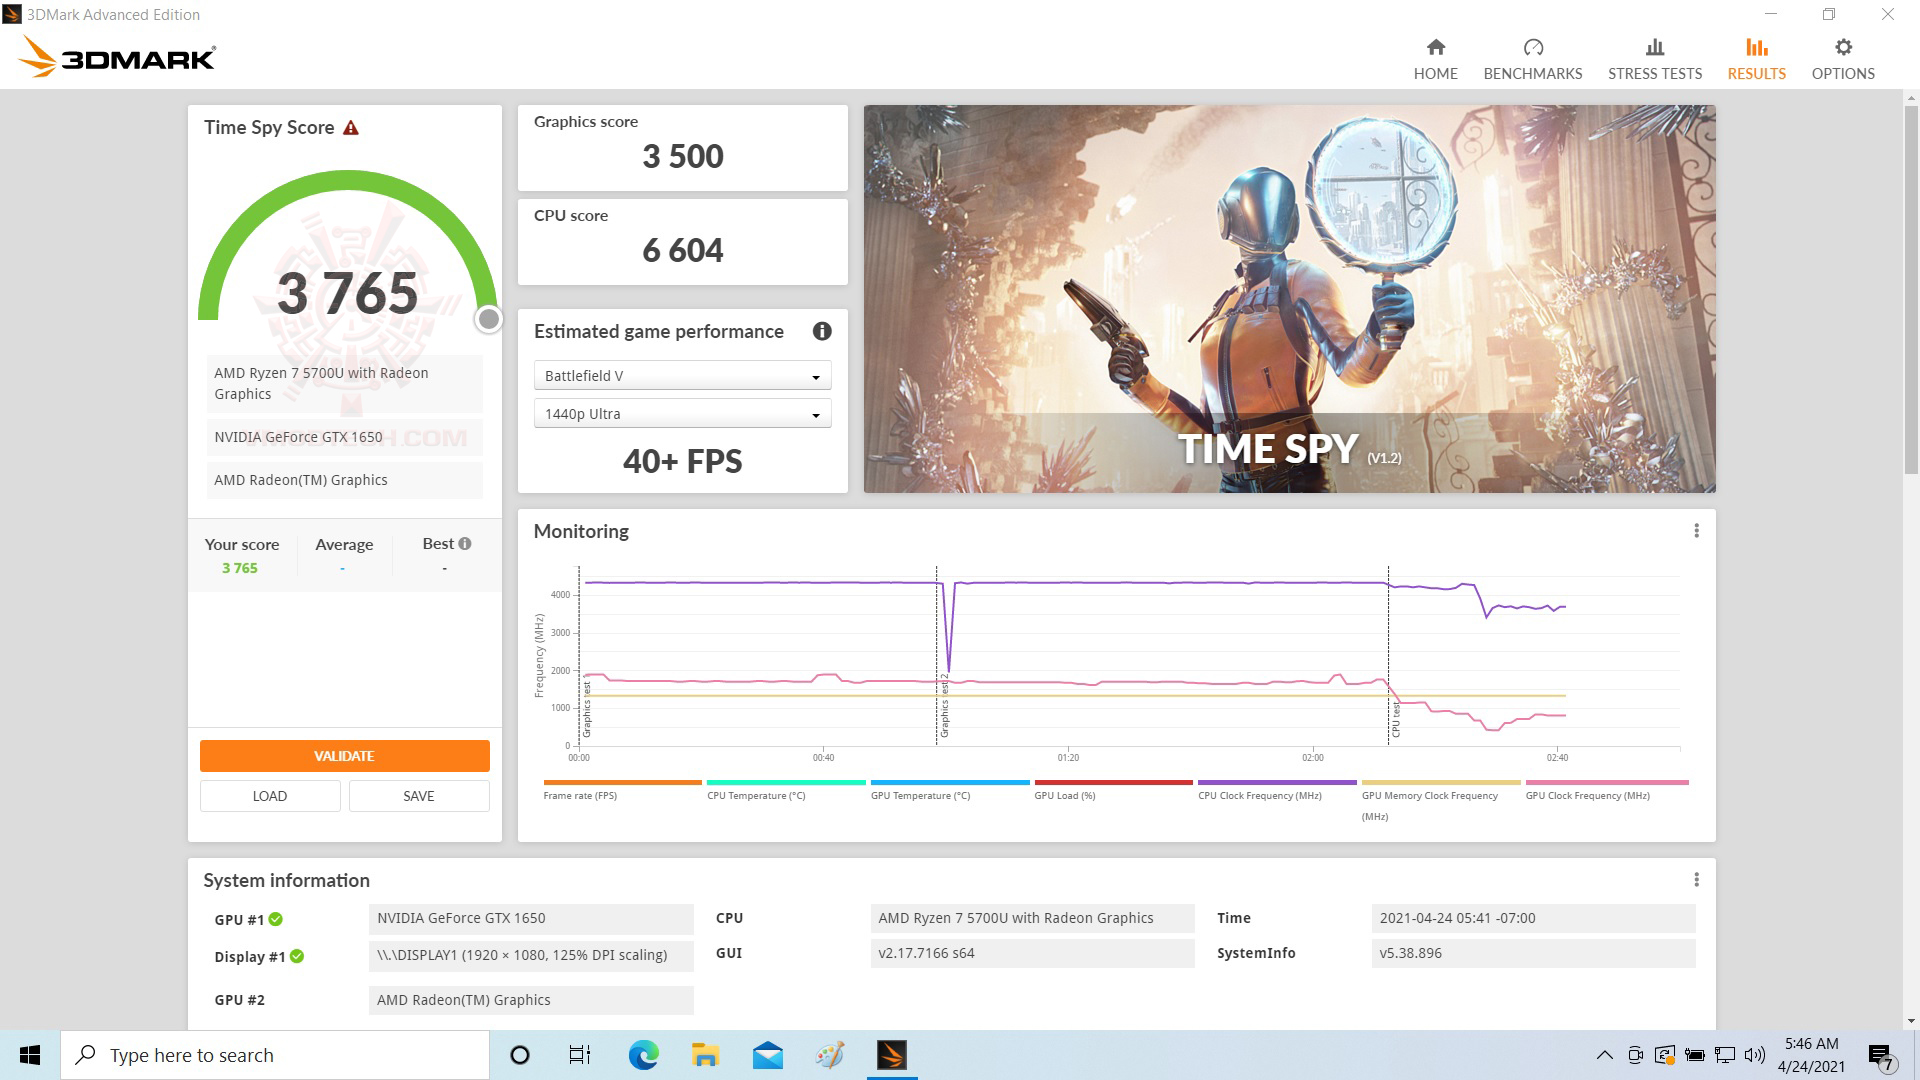
Task: Click the Windows taskbar search box
Action: click(x=275, y=1055)
